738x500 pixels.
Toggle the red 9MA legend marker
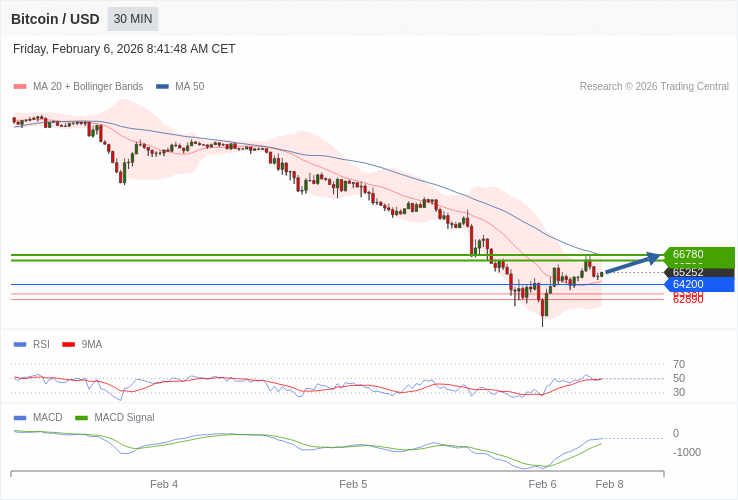point(69,345)
